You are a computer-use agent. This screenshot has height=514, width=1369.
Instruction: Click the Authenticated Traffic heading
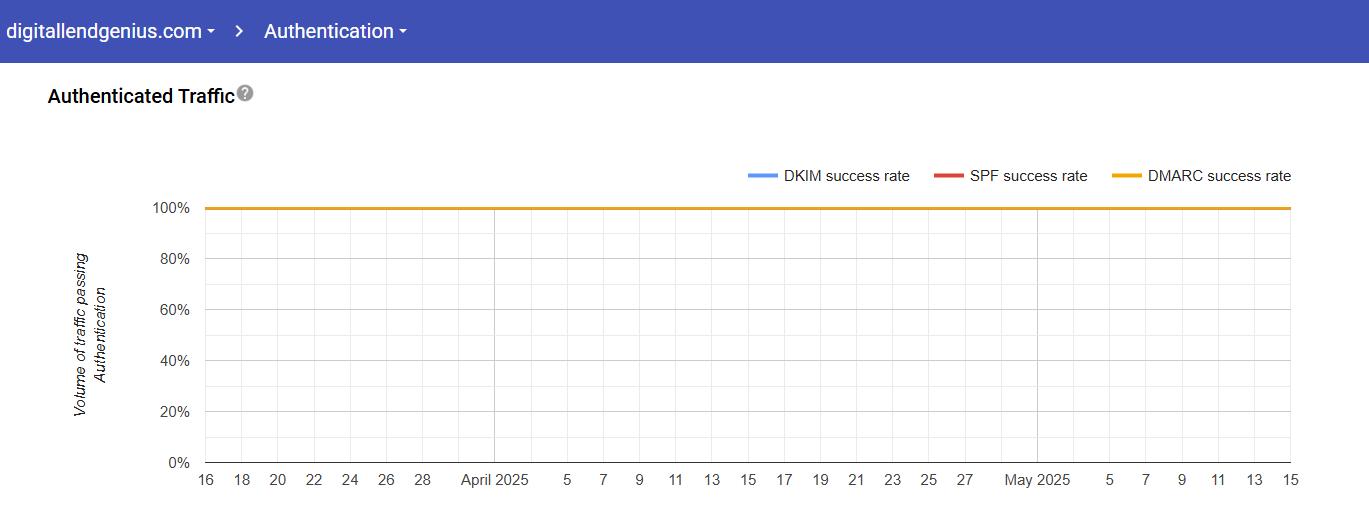coord(140,96)
